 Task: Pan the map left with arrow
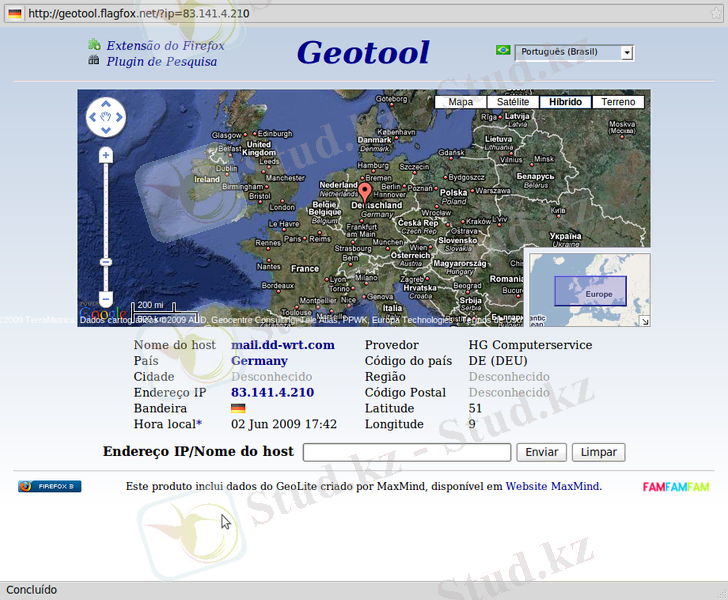(92, 117)
